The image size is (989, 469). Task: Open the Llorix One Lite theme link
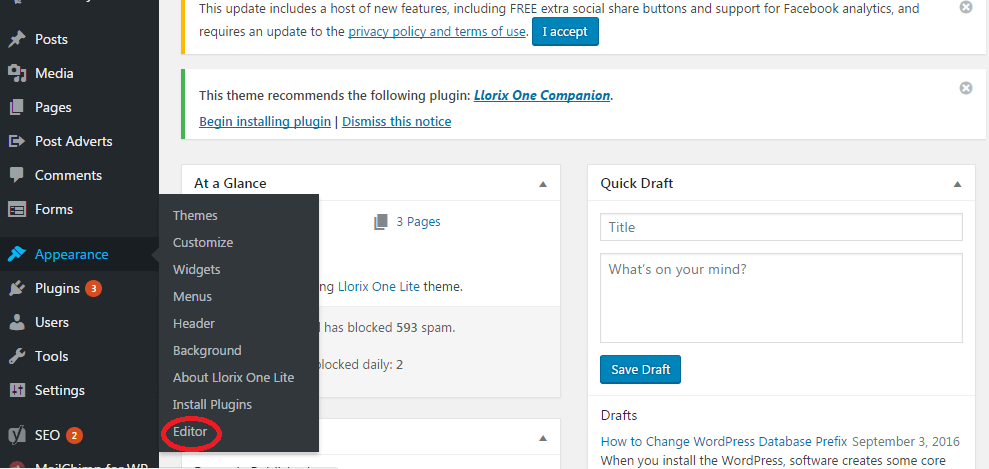[379, 286]
